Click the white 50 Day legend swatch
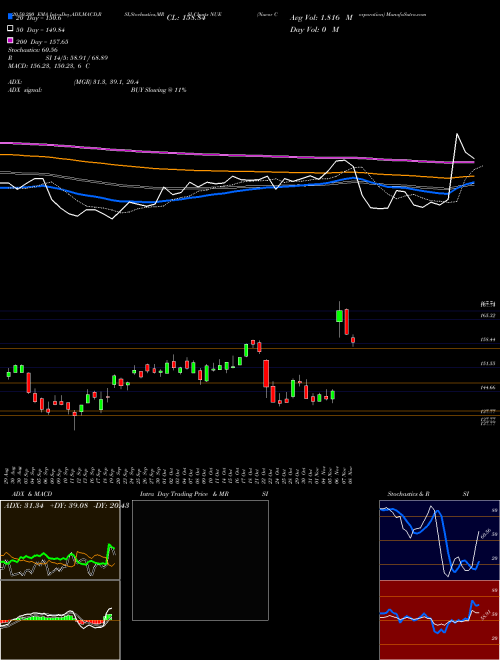This screenshot has height=660, width=500. (10, 29)
